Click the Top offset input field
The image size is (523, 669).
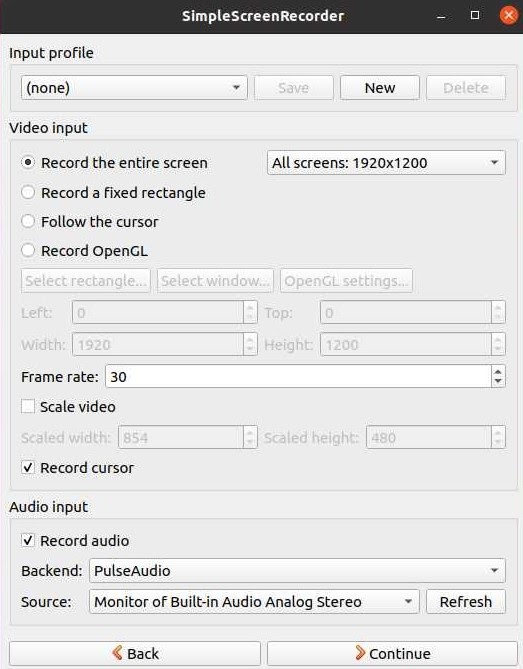click(x=406, y=312)
